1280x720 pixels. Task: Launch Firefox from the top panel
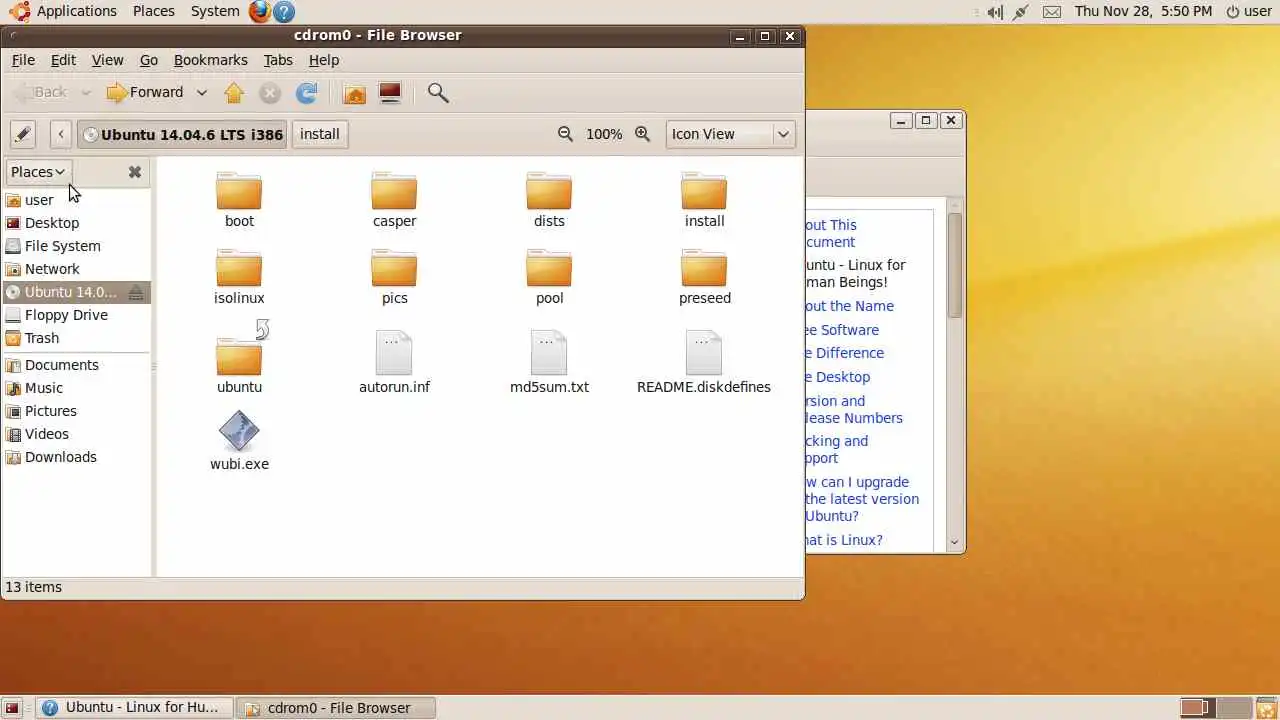tap(260, 11)
